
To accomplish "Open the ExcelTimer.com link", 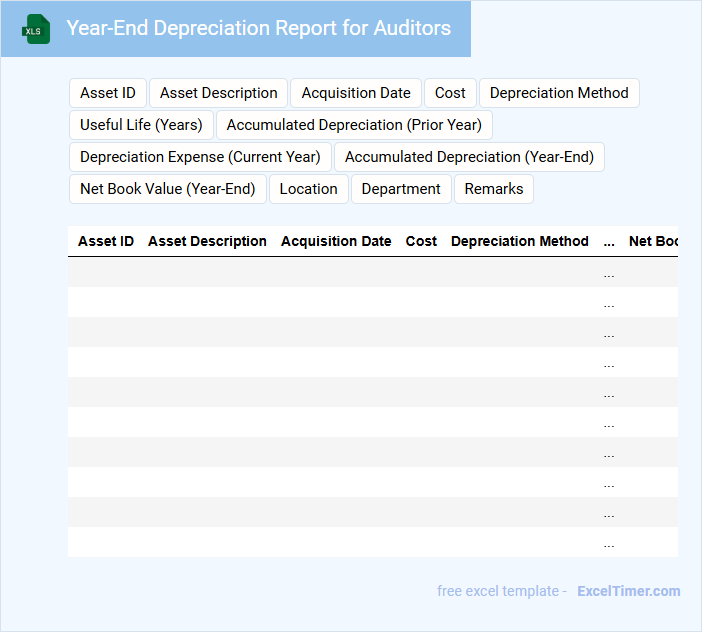I will pos(629,591).
